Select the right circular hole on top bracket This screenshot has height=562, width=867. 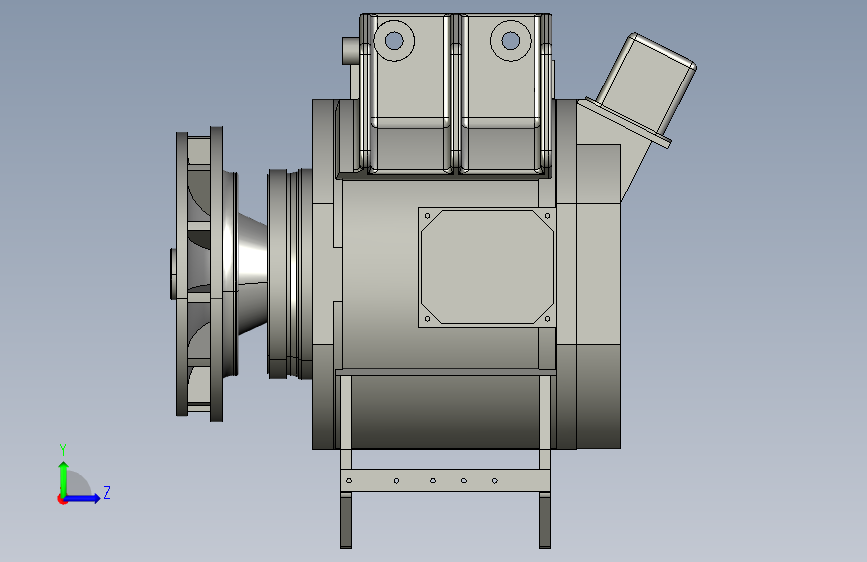pyautogui.click(x=510, y=40)
